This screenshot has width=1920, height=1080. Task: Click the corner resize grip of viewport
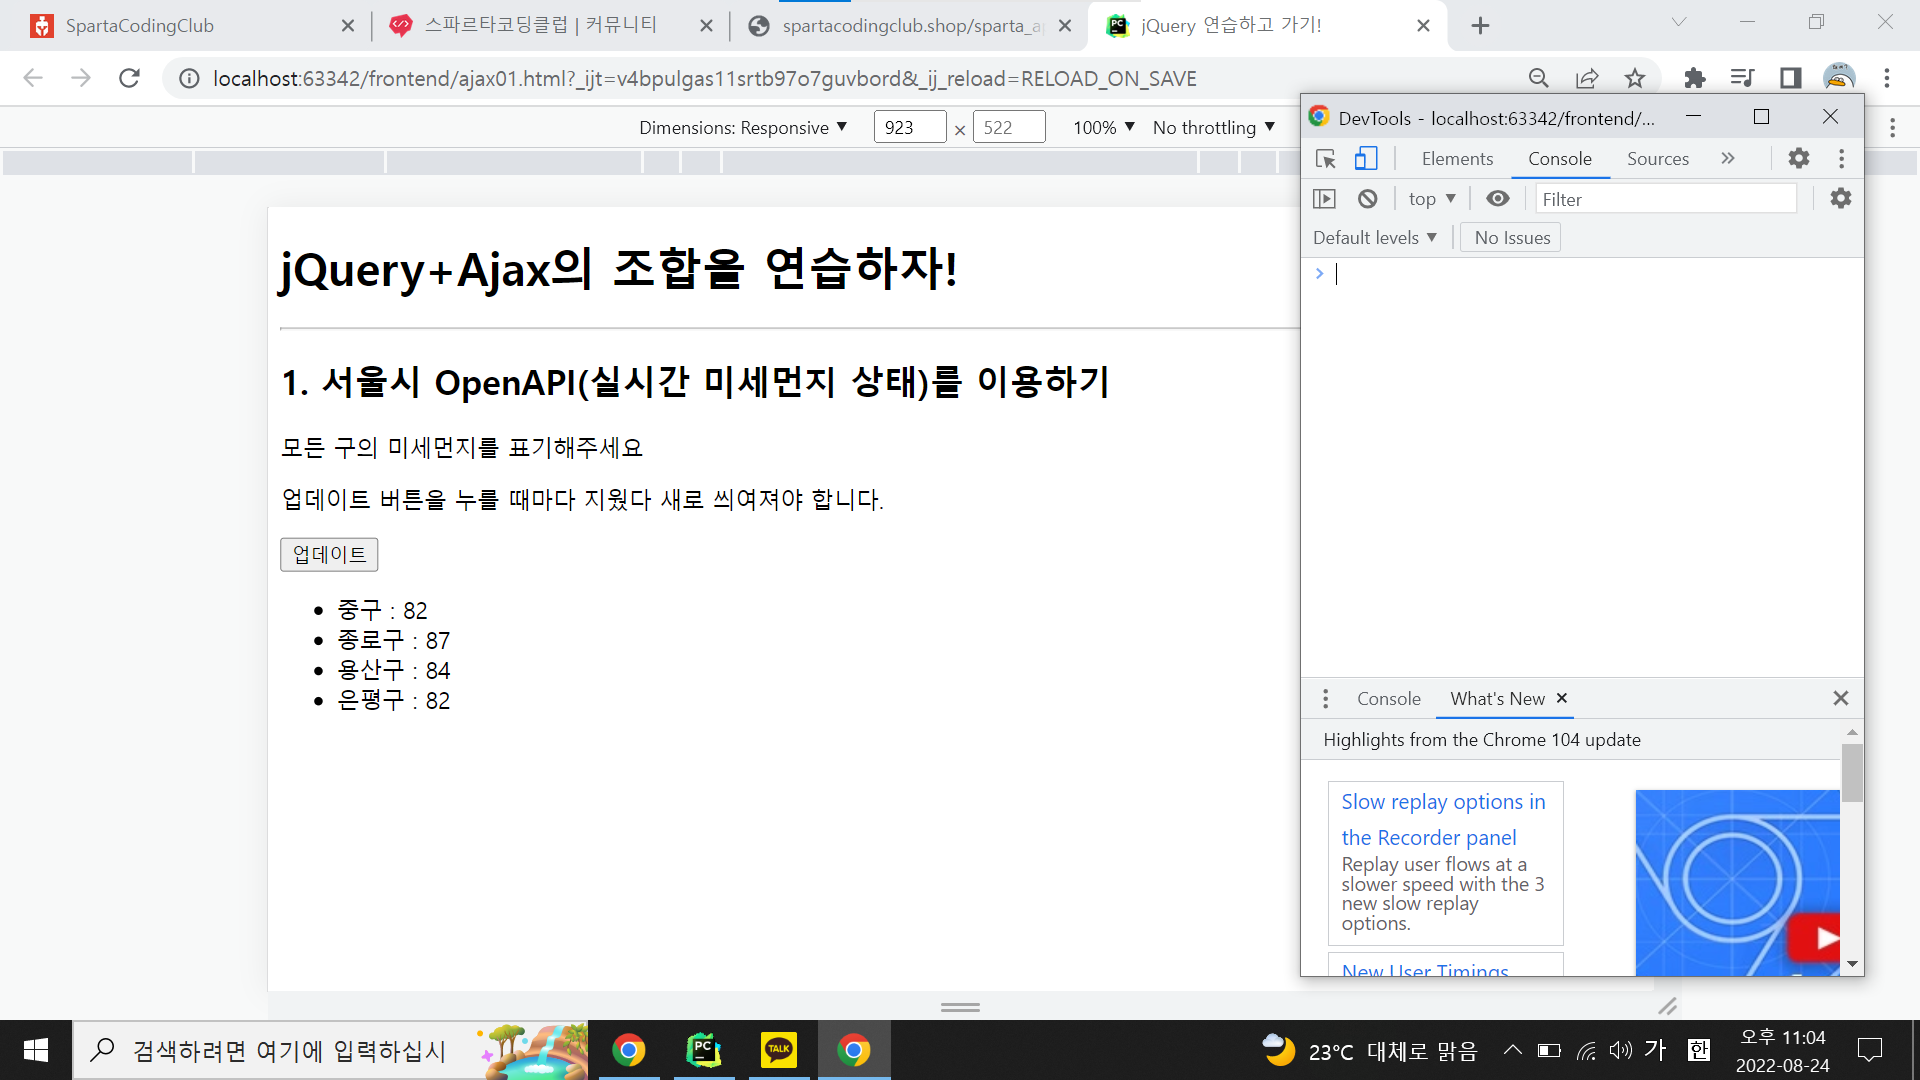pyautogui.click(x=1668, y=1006)
